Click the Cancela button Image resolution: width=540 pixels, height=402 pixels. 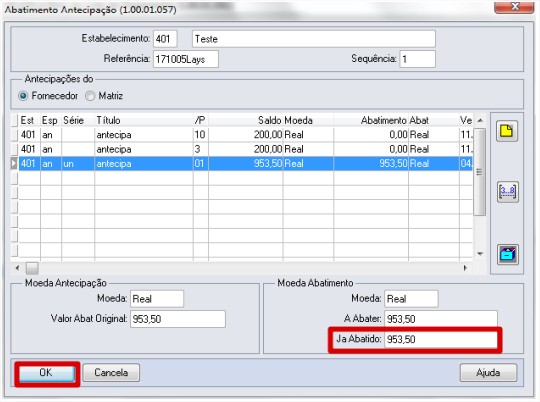point(111,373)
